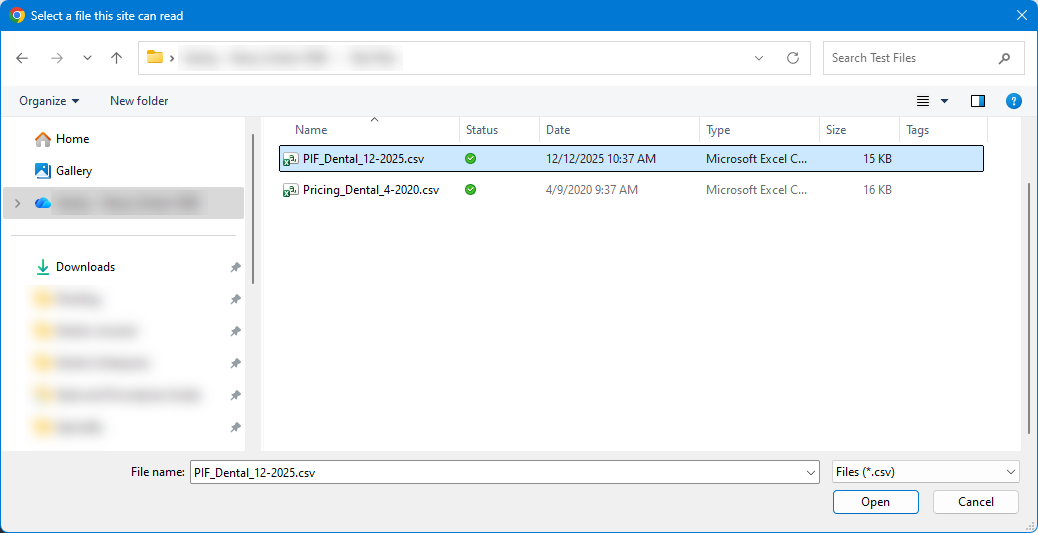Expand the address bar history dropdown
The height and width of the screenshot is (533, 1038).
[x=759, y=58]
